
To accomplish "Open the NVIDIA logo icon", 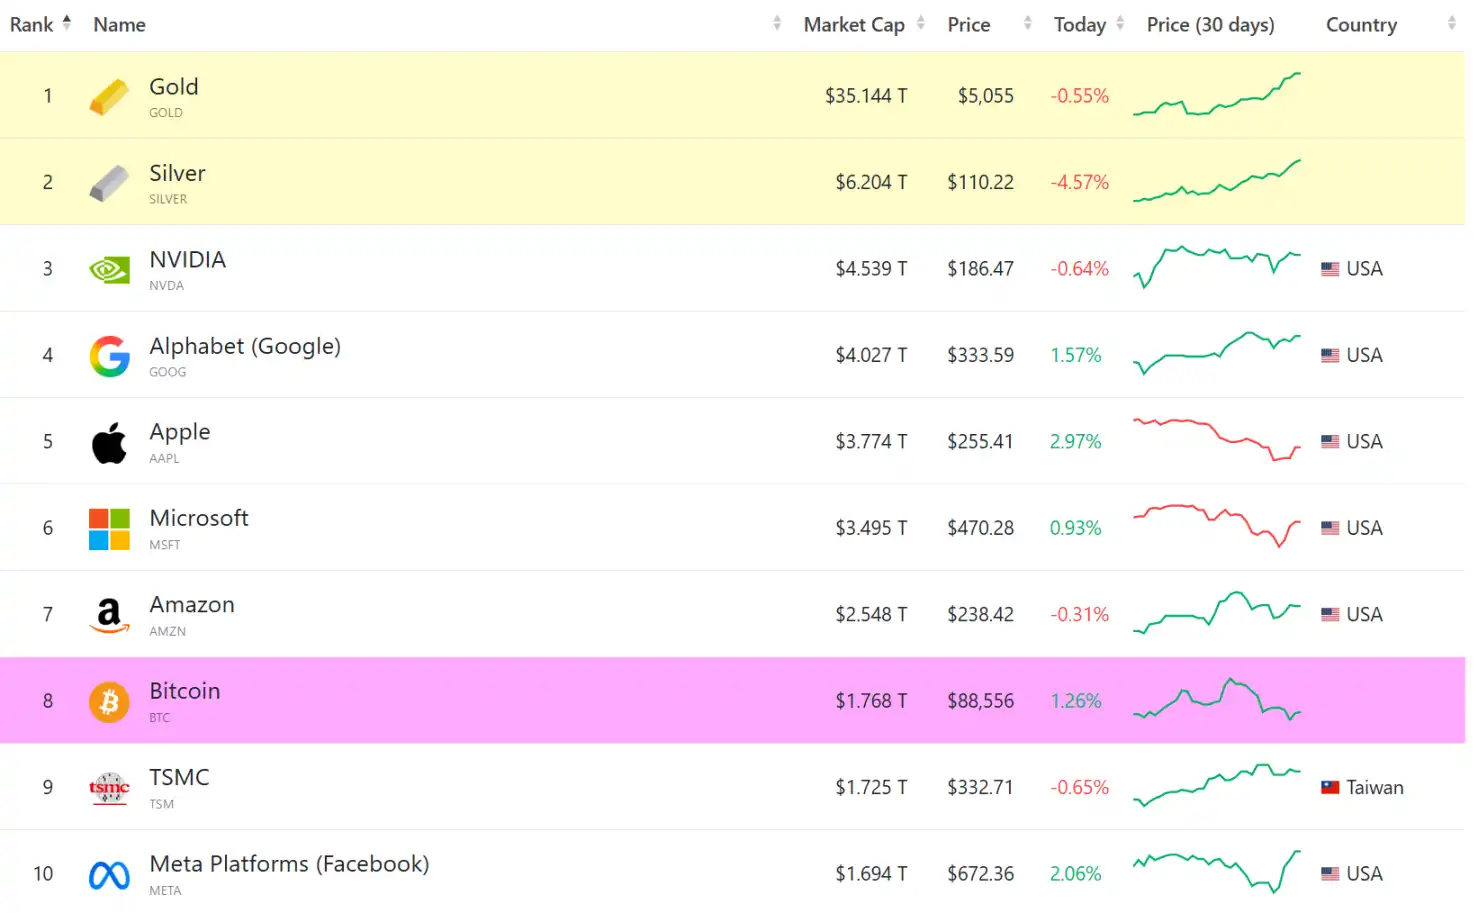I will point(109,270).
